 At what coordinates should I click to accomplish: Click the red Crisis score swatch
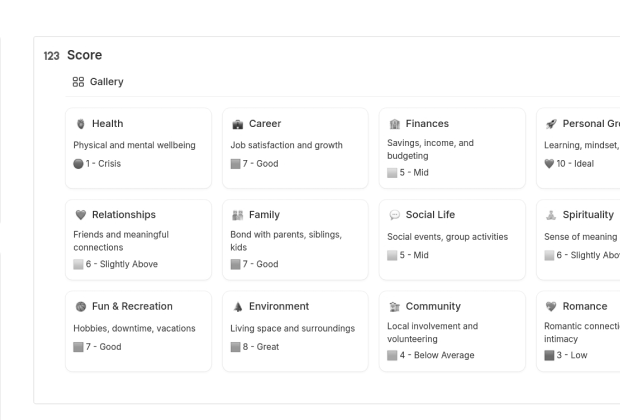point(79,163)
